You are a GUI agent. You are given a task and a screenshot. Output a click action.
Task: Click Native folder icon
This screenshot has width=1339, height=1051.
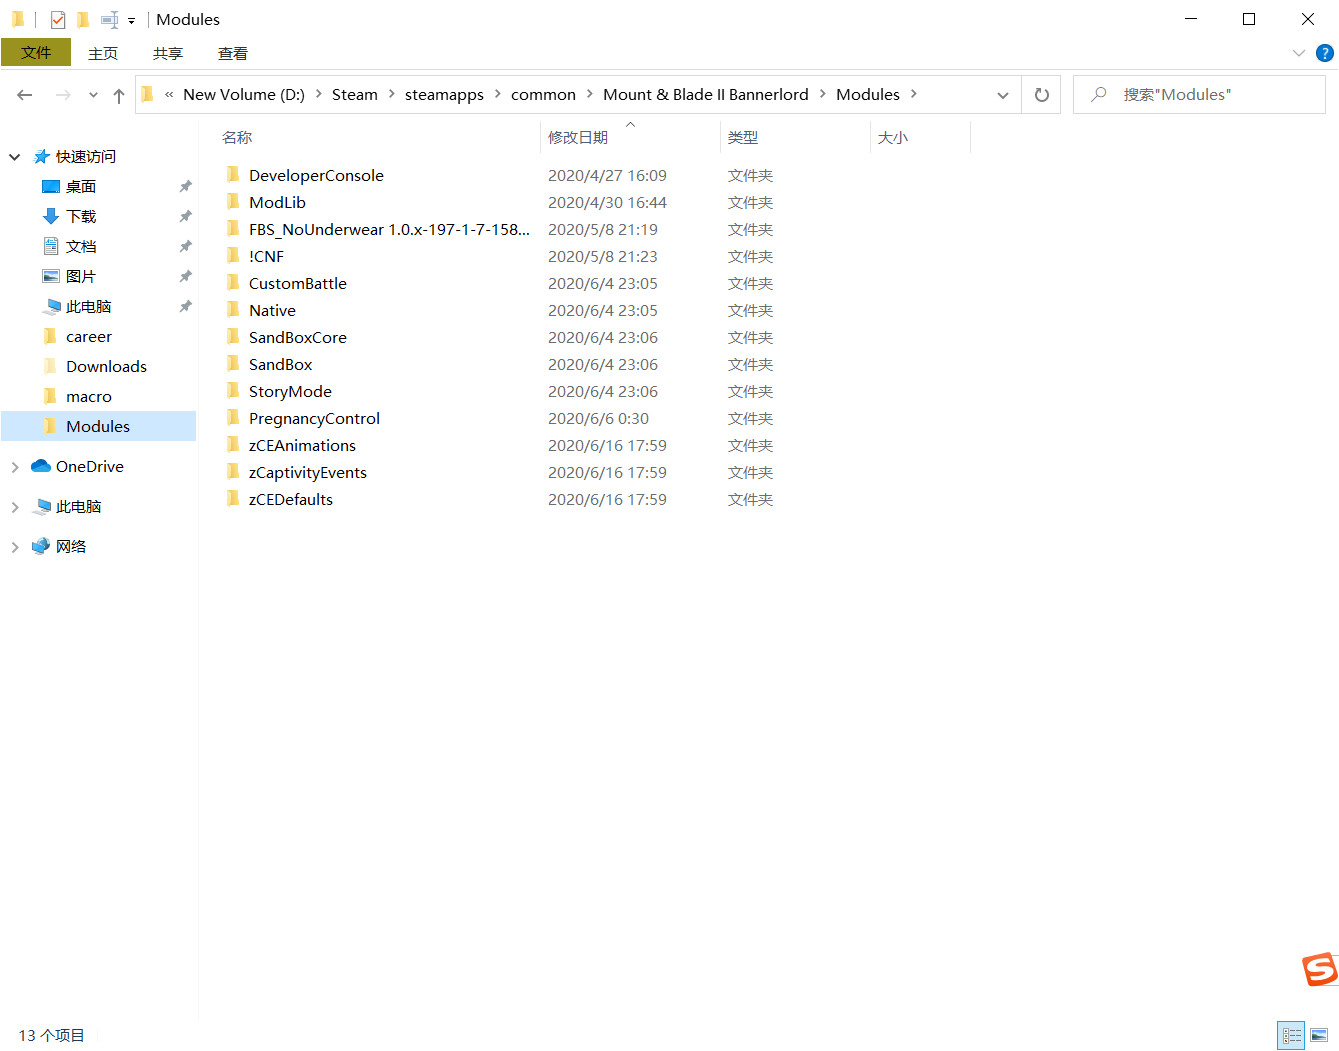point(233,310)
